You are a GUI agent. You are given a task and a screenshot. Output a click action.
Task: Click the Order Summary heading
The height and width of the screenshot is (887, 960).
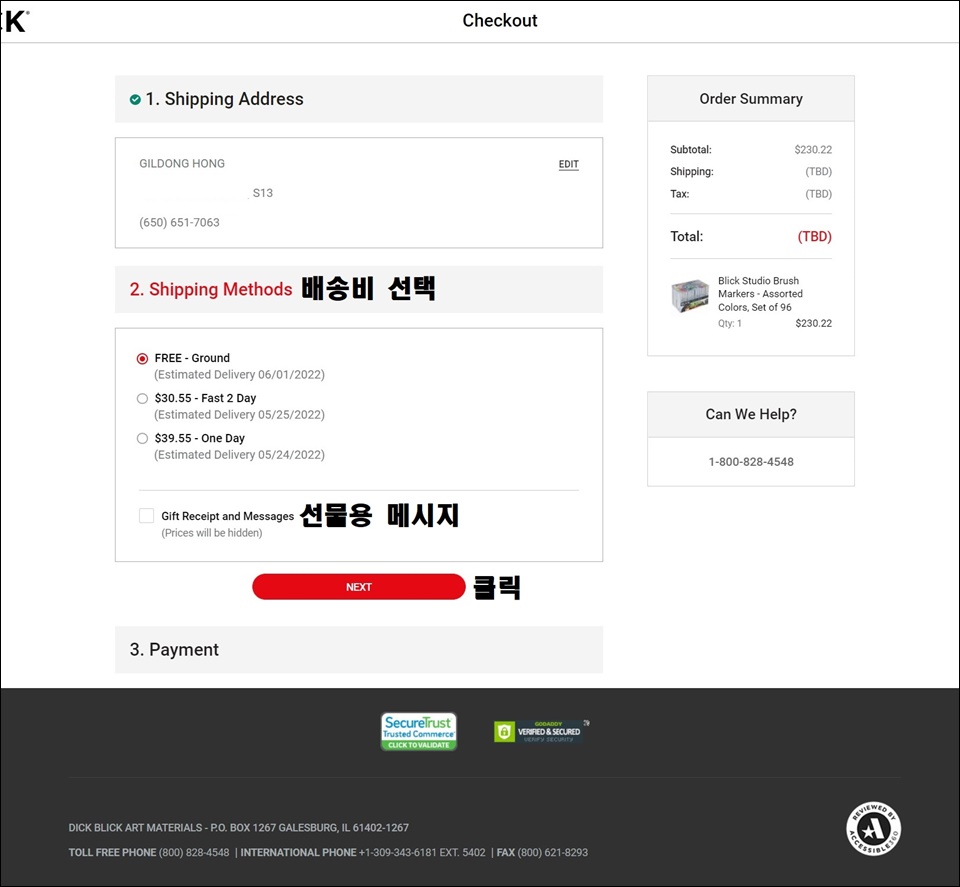point(751,99)
